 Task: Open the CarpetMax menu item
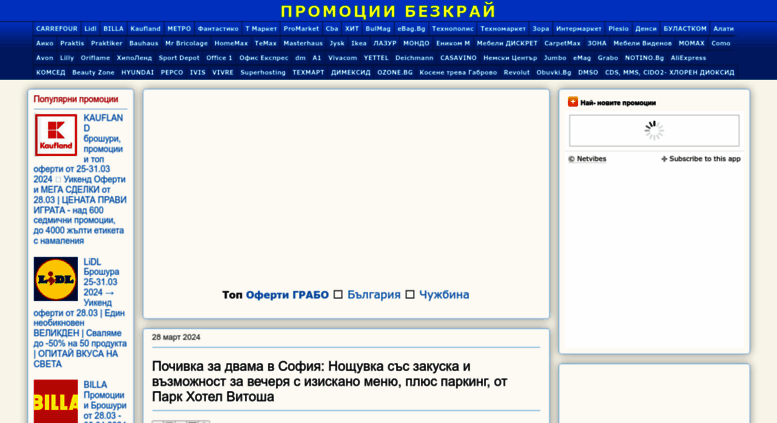562,43
